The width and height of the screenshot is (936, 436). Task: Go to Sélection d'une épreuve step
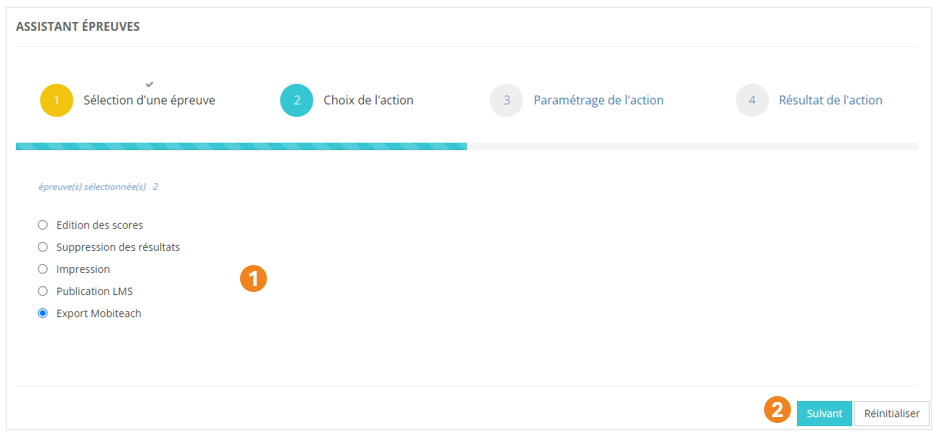[149, 101]
